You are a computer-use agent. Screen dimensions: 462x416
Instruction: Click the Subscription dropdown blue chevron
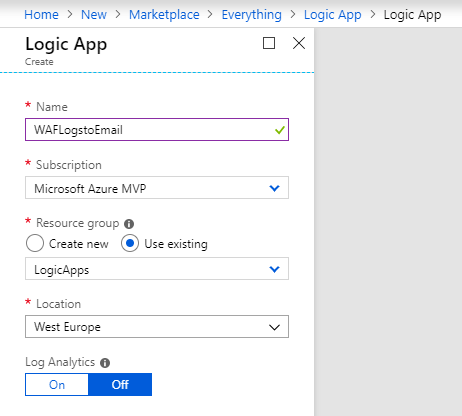pyautogui.click(x=274, y=188)
